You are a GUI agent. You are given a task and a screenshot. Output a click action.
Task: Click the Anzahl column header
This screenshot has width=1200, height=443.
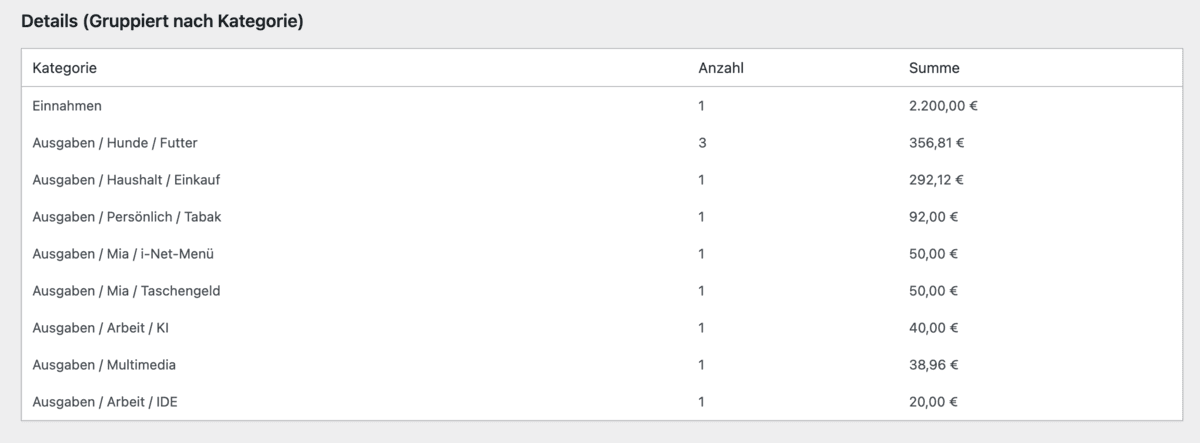720,68
